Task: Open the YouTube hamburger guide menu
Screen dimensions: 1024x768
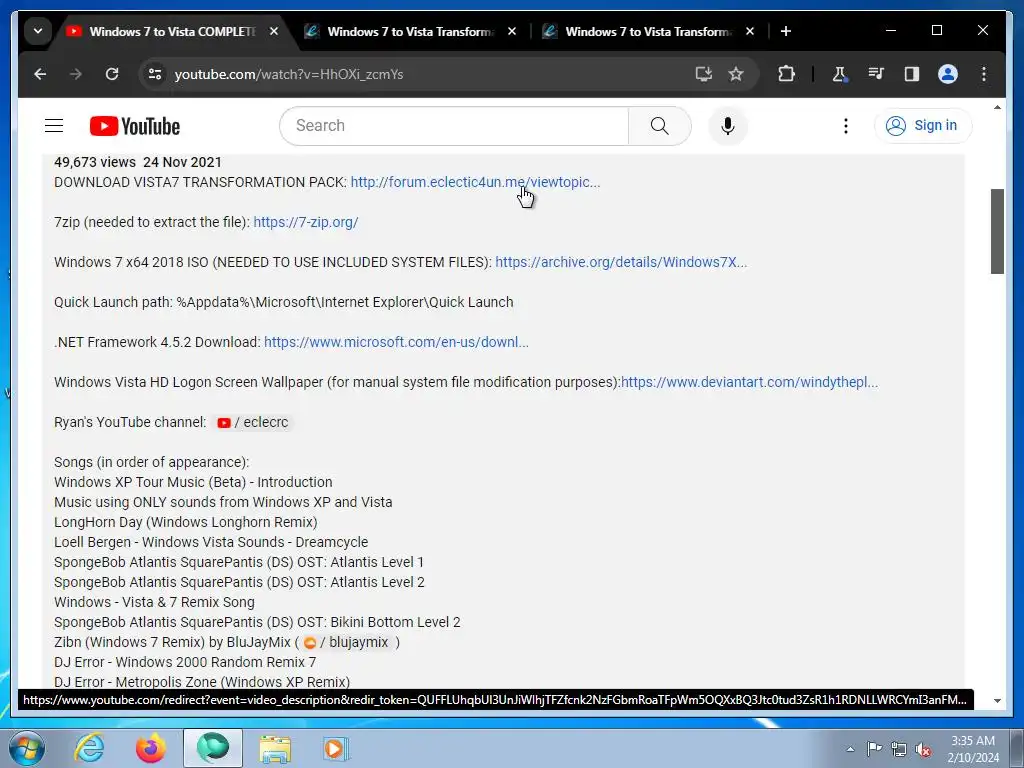Action: coord(54,125)
